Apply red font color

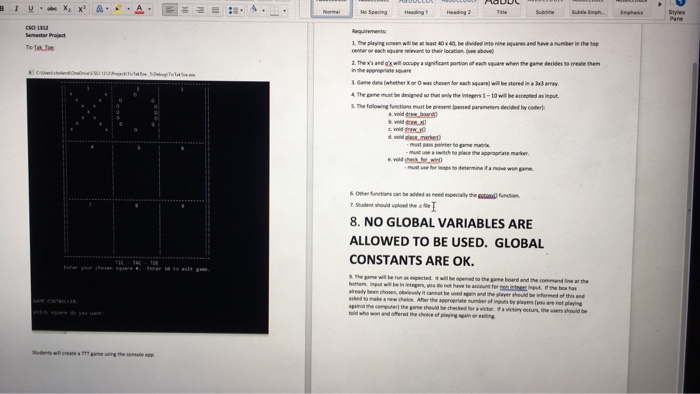(139, 9)
